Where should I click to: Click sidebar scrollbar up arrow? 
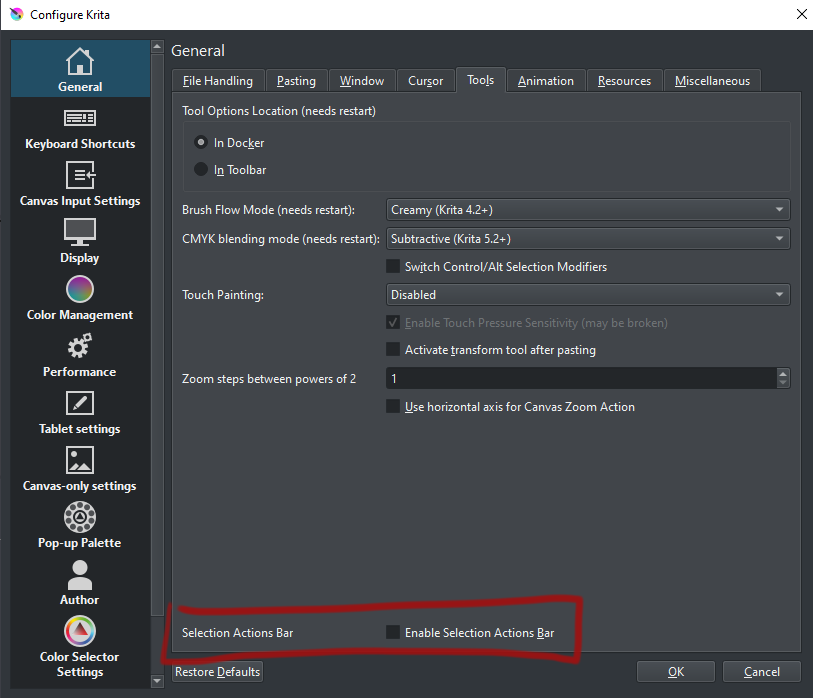point(157,47)
